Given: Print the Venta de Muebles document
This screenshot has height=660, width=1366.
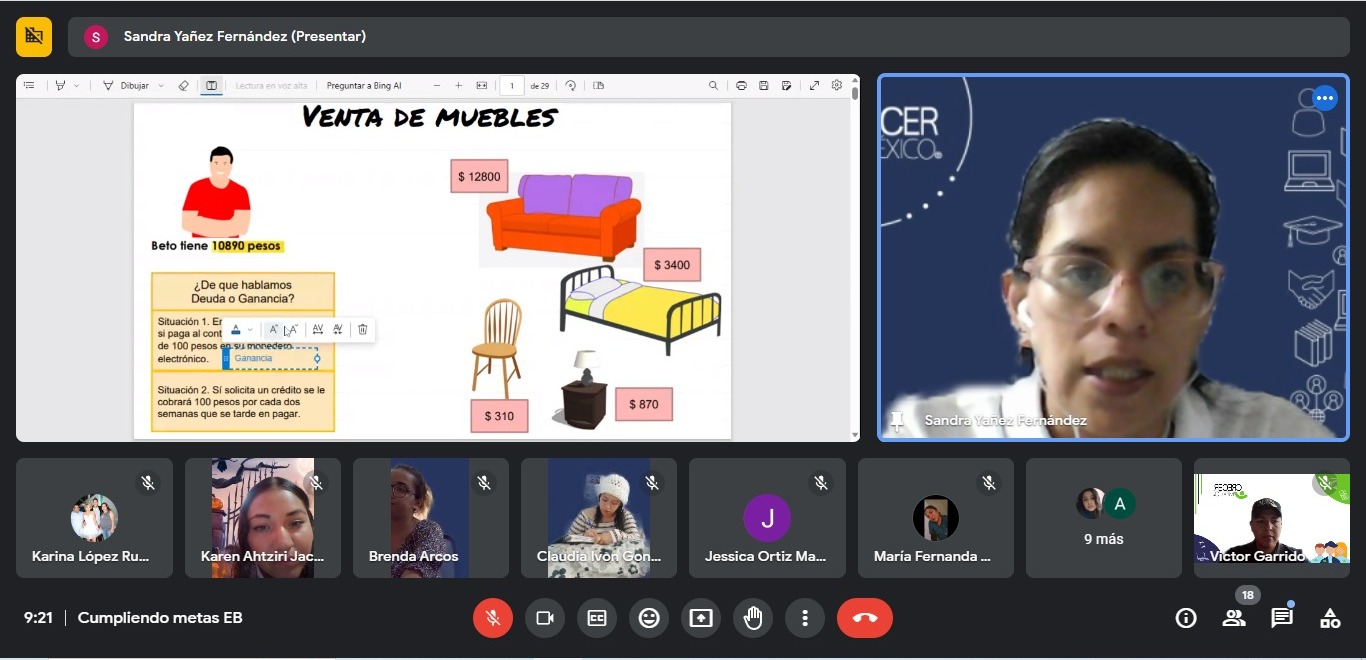Looking at the screenshot, I should click(x=742, y=85).
